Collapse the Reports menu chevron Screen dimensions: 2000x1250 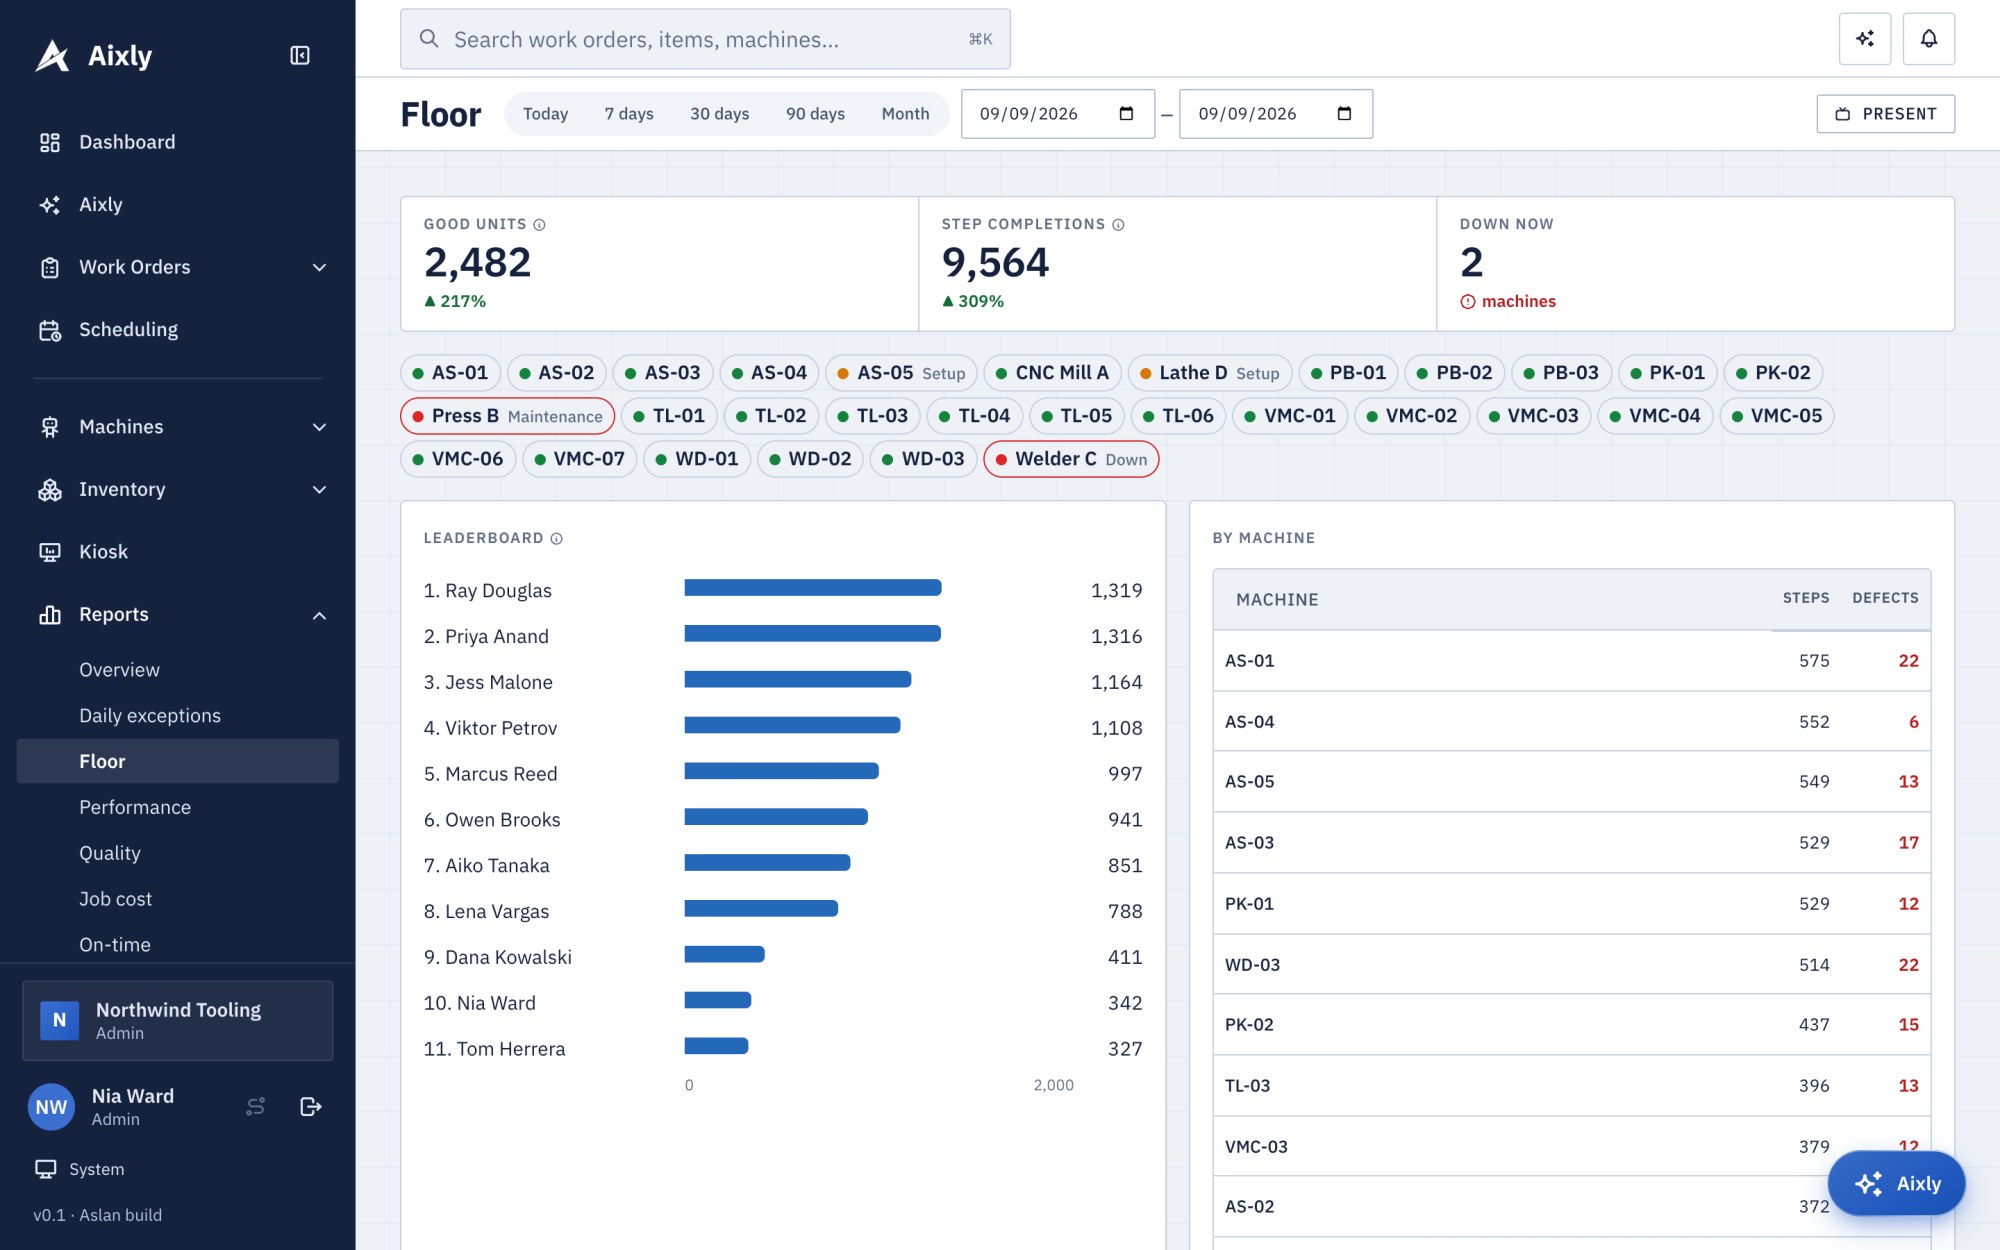pos(319,615)
